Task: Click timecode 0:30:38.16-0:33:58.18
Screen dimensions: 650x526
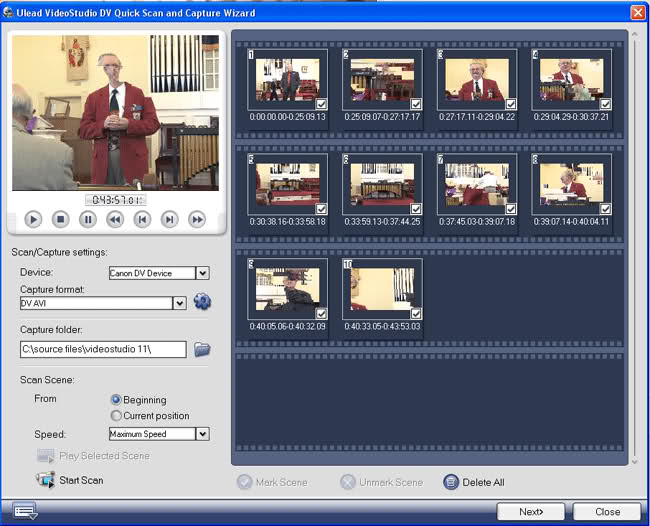Action: [x=288, y=222]
